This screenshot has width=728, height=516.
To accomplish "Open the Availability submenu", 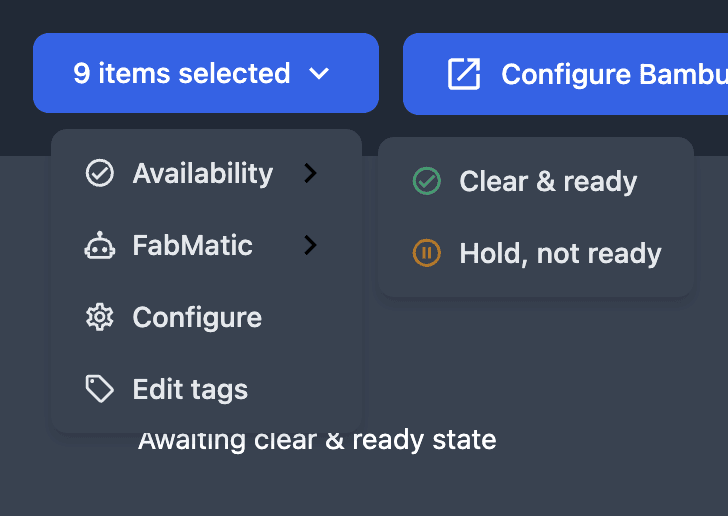I will click(x=206, y=173).
